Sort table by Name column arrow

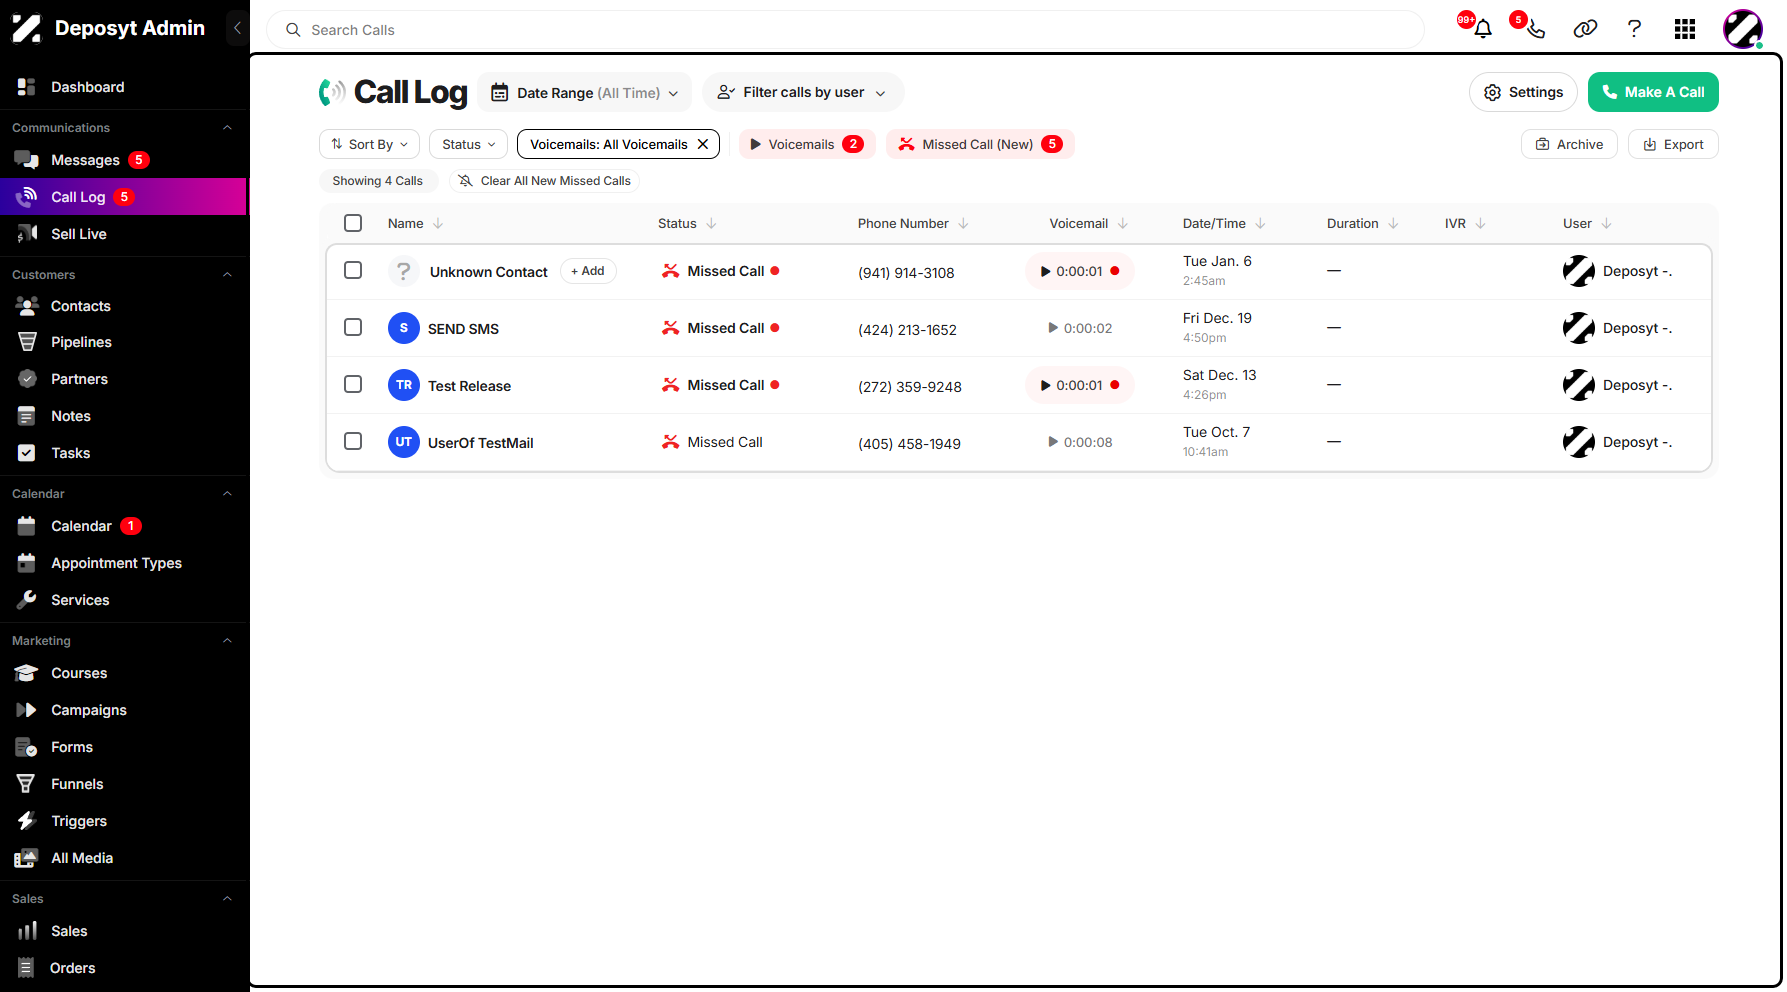438,223
